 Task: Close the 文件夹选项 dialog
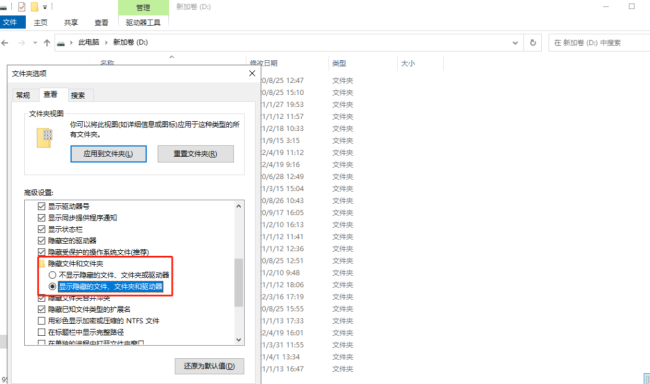point(252,73)
